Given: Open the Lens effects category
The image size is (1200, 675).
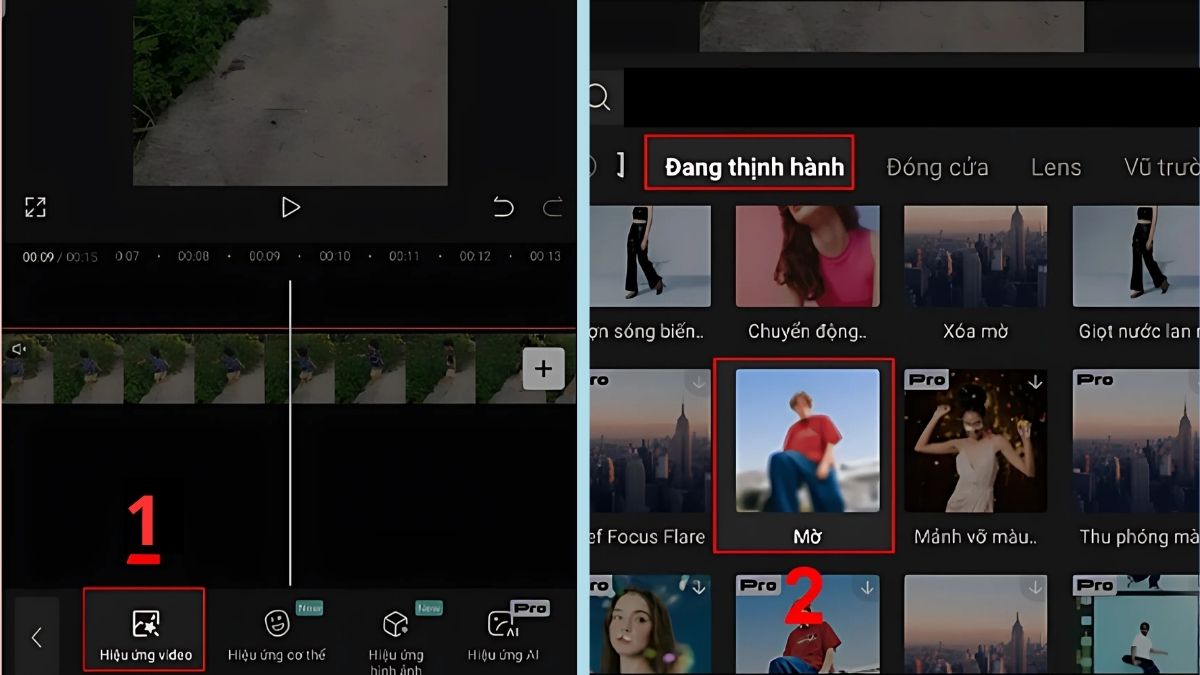Looking at the screenshot, I should [1056, 167].
